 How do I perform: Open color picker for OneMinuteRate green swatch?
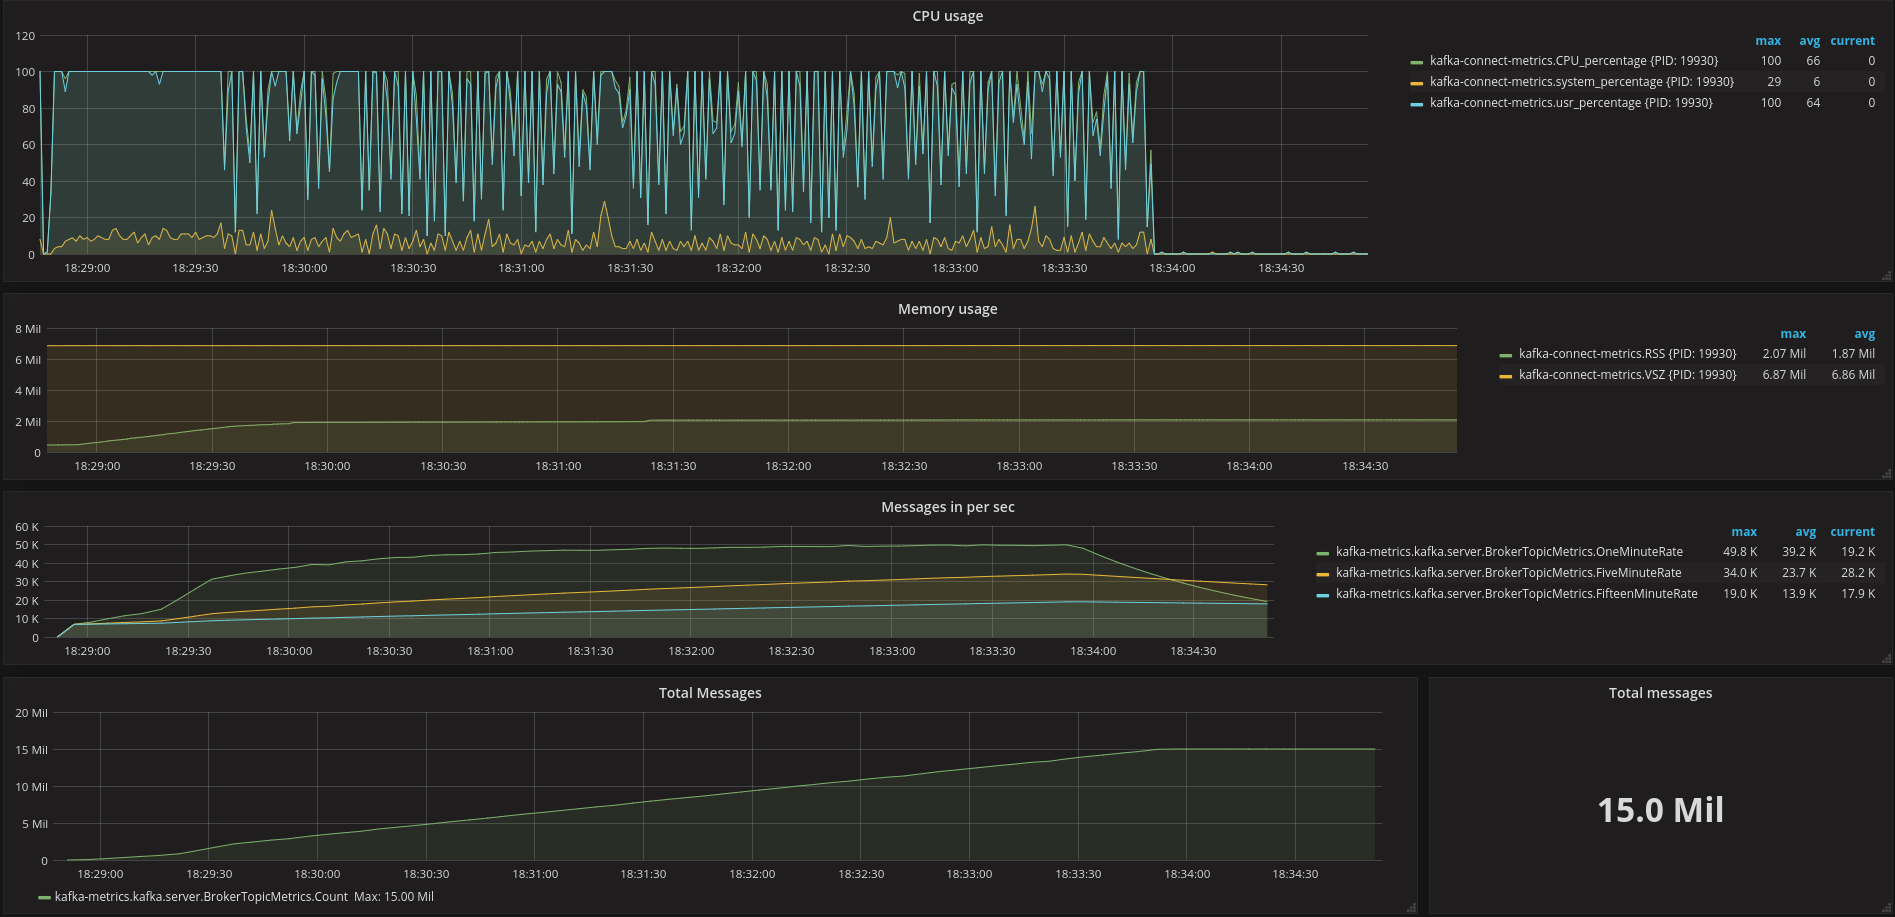tap(1322, 553)
